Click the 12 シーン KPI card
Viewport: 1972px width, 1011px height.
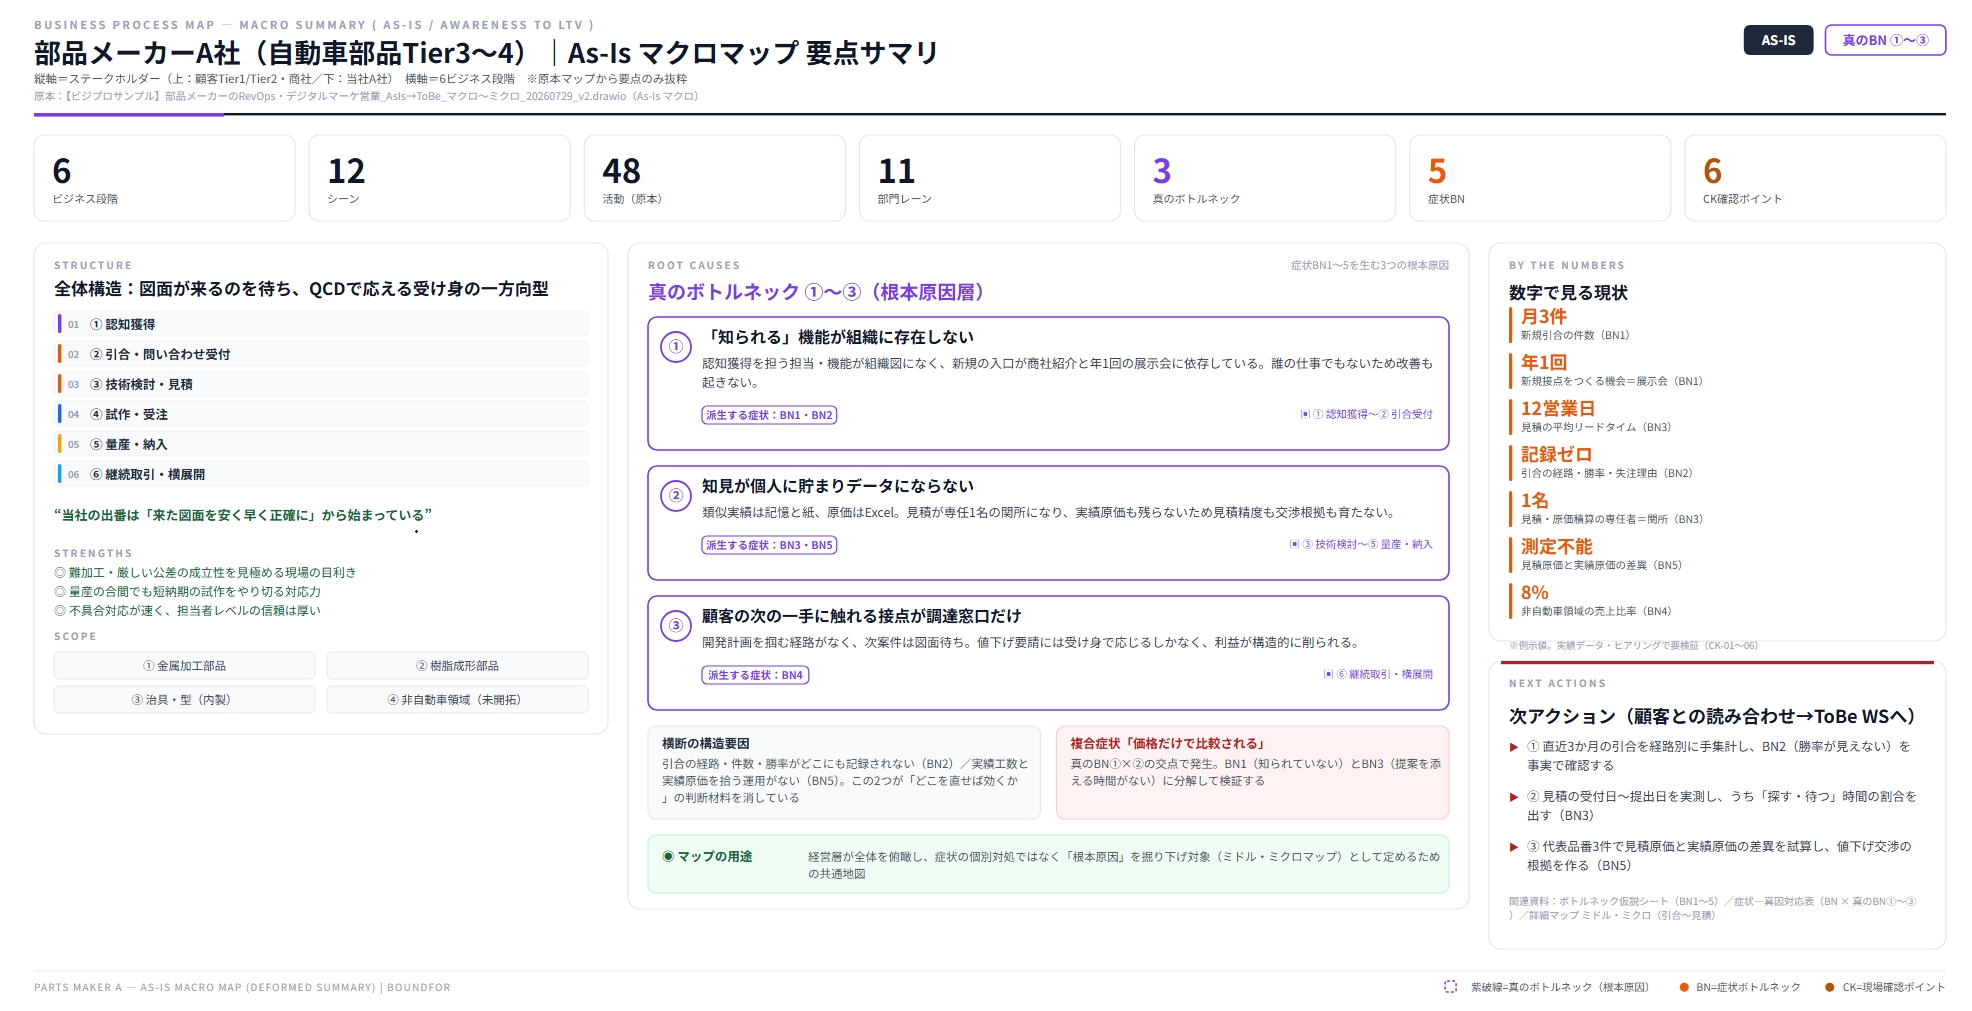coord(439,178)
